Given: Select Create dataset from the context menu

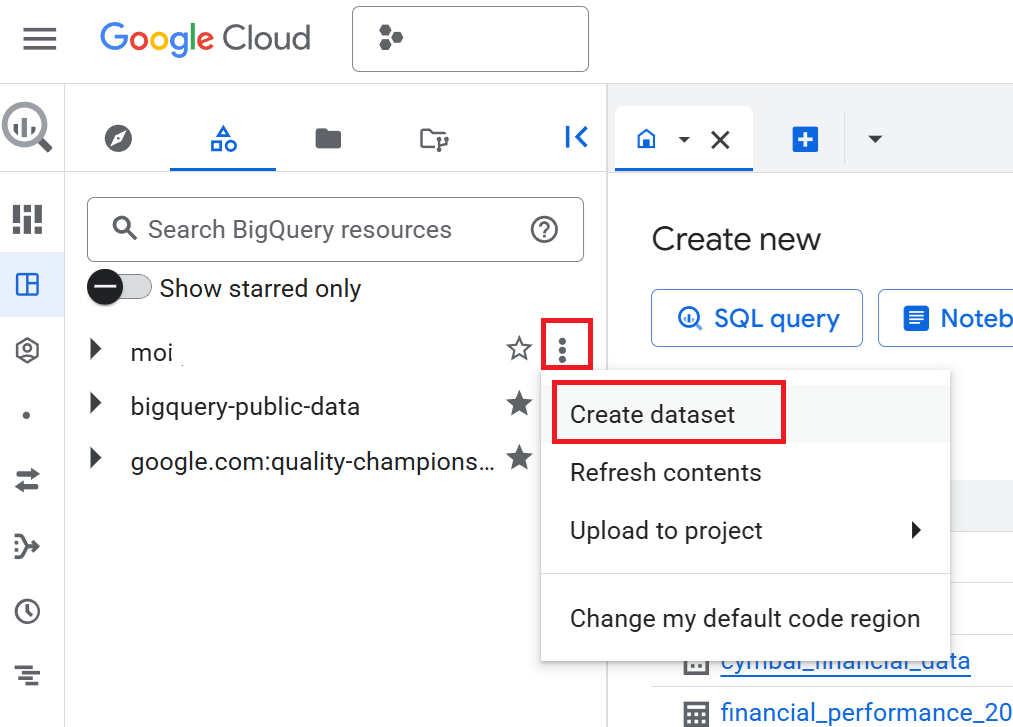Looking at the screenshot, I should (652, 415).
